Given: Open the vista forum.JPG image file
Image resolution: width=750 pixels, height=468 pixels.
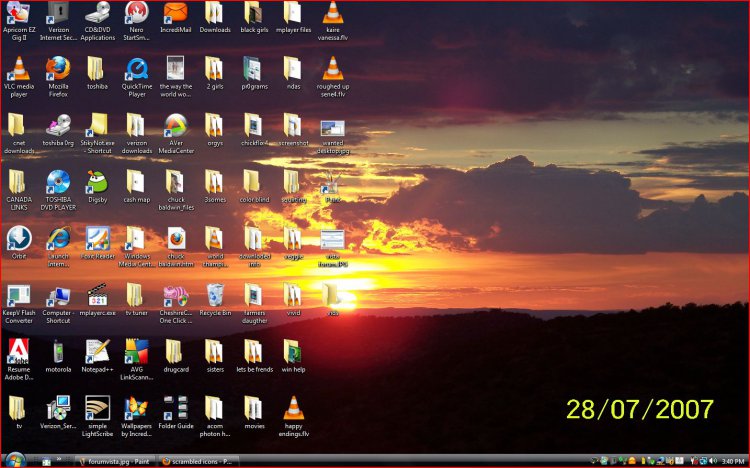Looking at the screenshot, I should tap(333, 248).
